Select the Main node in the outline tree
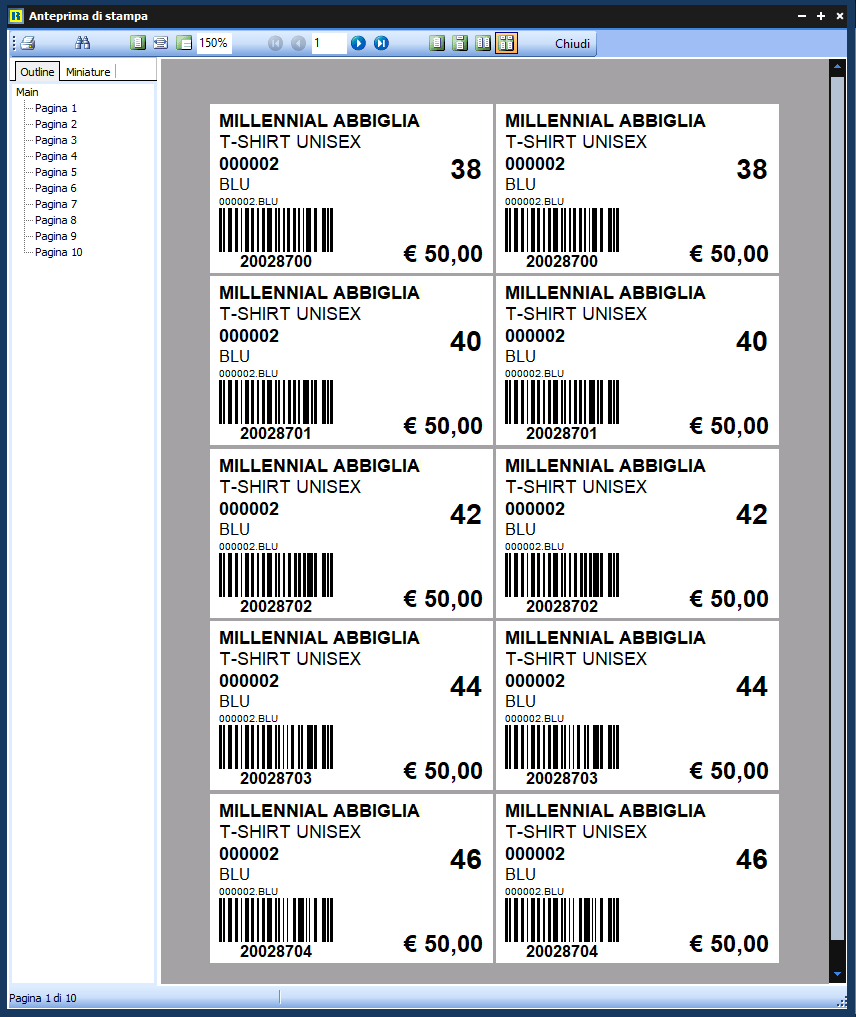 tap(27, 92)
